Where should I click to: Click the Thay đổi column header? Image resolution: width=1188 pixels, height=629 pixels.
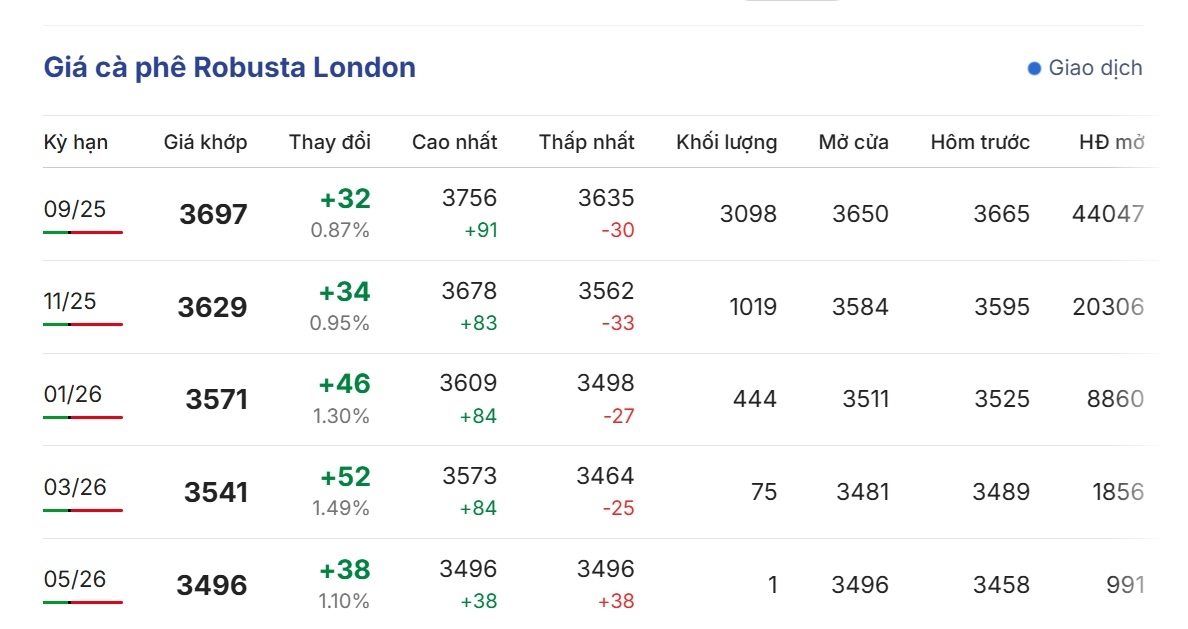coord(330,142)
